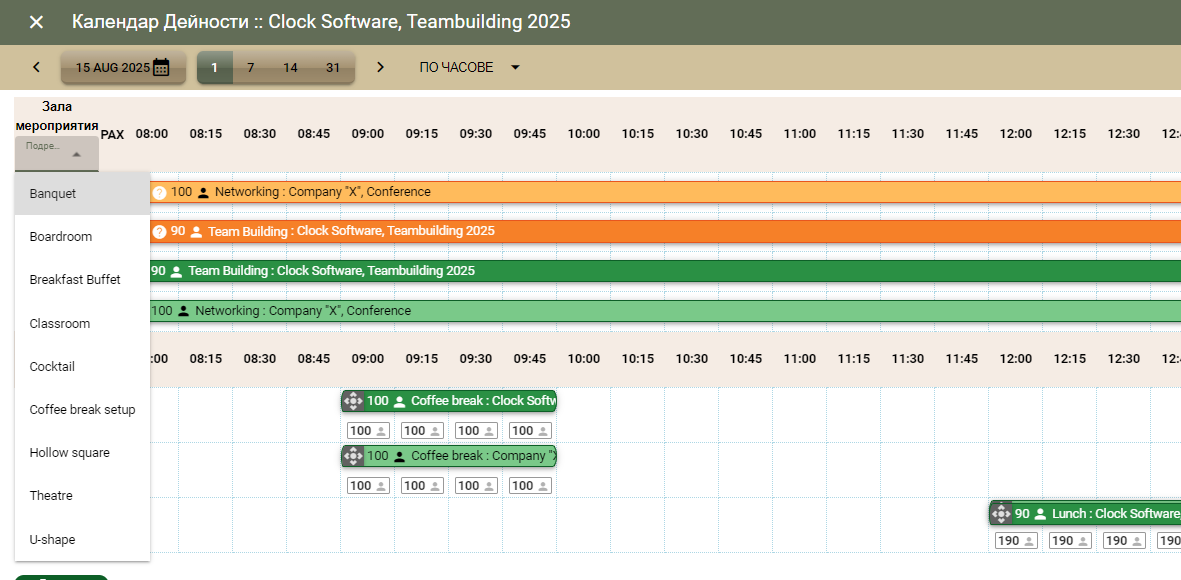
Task: Pick Cocktail from the setup list
Action: (82, 367)
